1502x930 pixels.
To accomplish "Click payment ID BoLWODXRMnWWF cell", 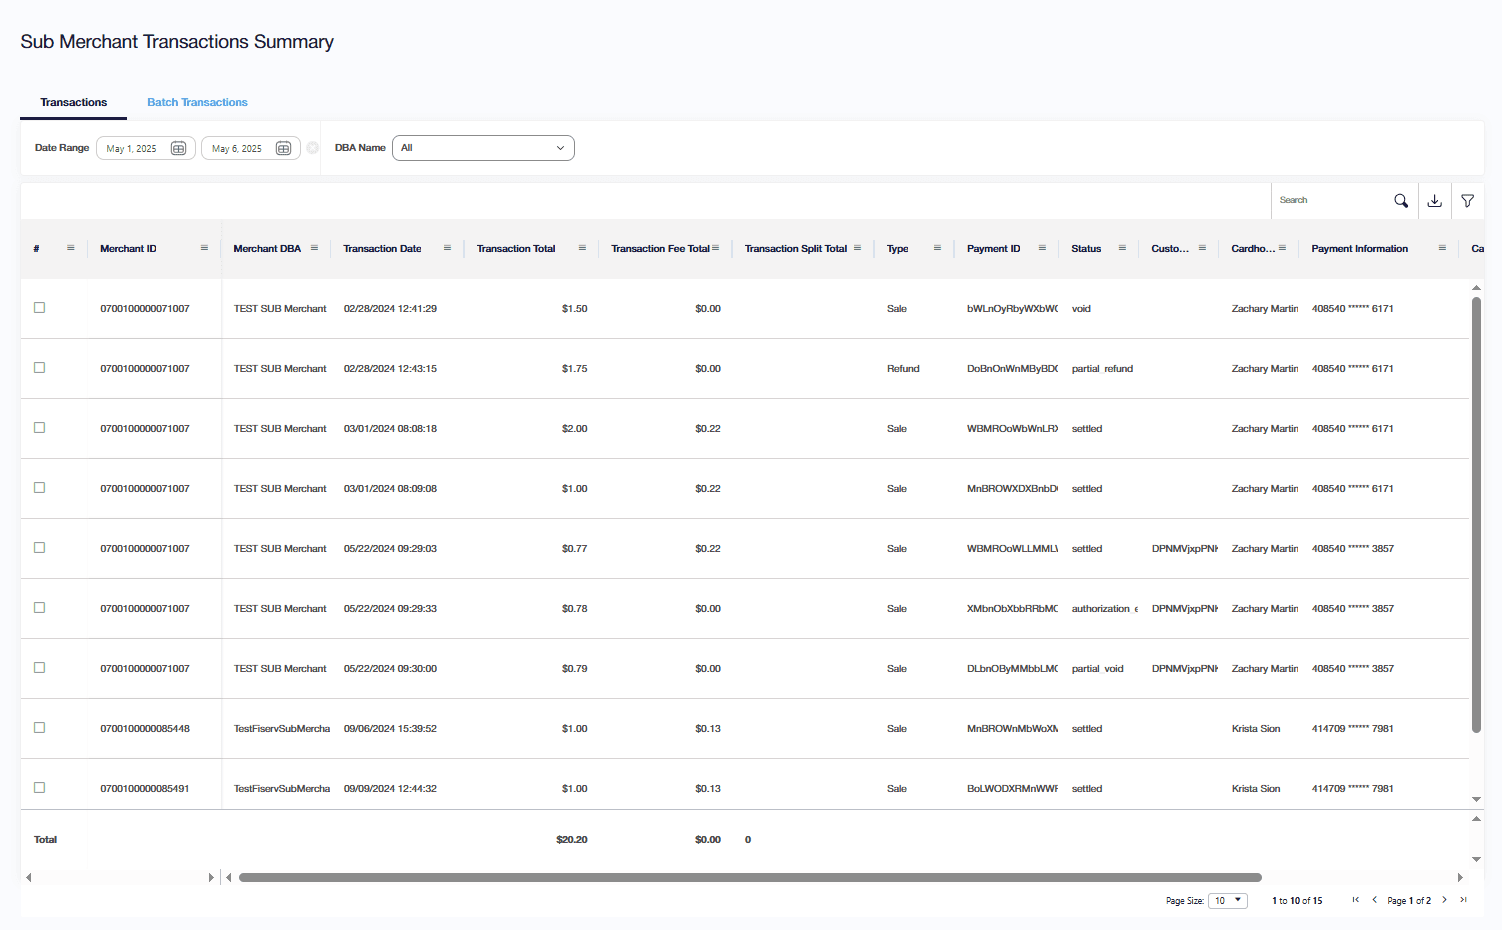I will point(1012,788).
